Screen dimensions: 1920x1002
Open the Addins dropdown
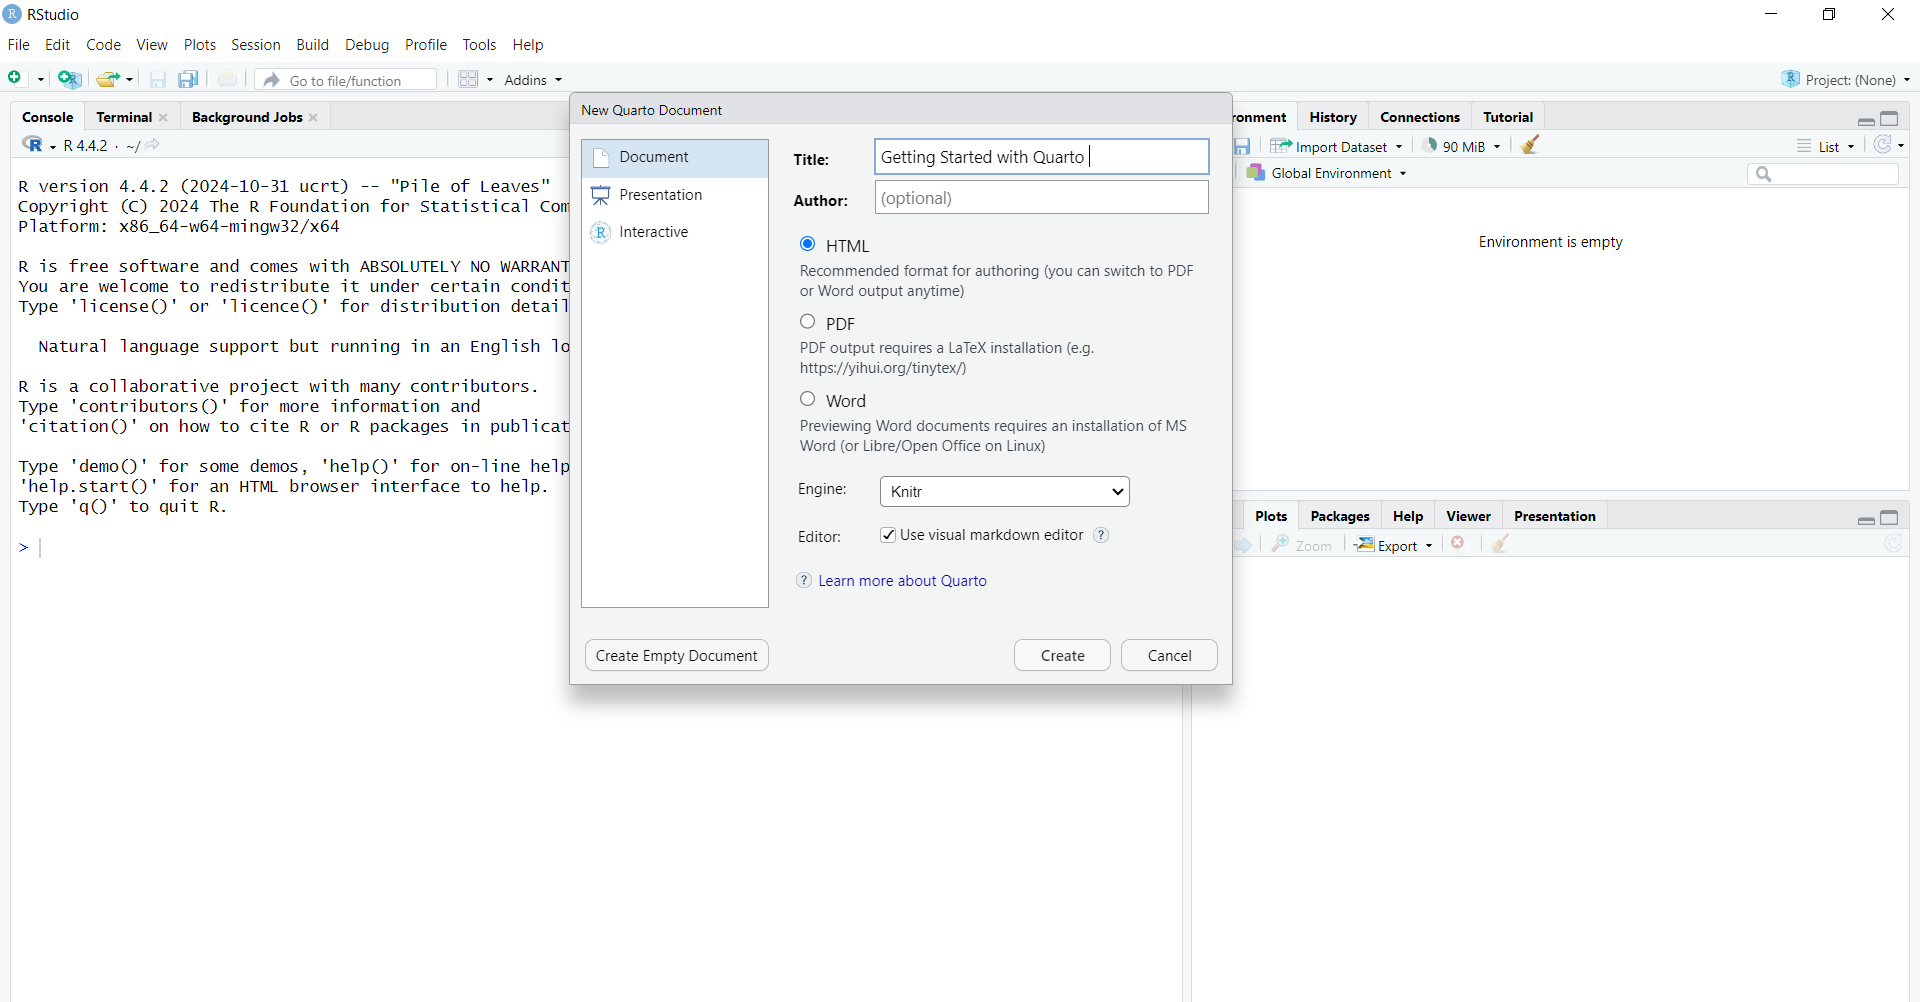pyautogui.click(x=533, y=80)
